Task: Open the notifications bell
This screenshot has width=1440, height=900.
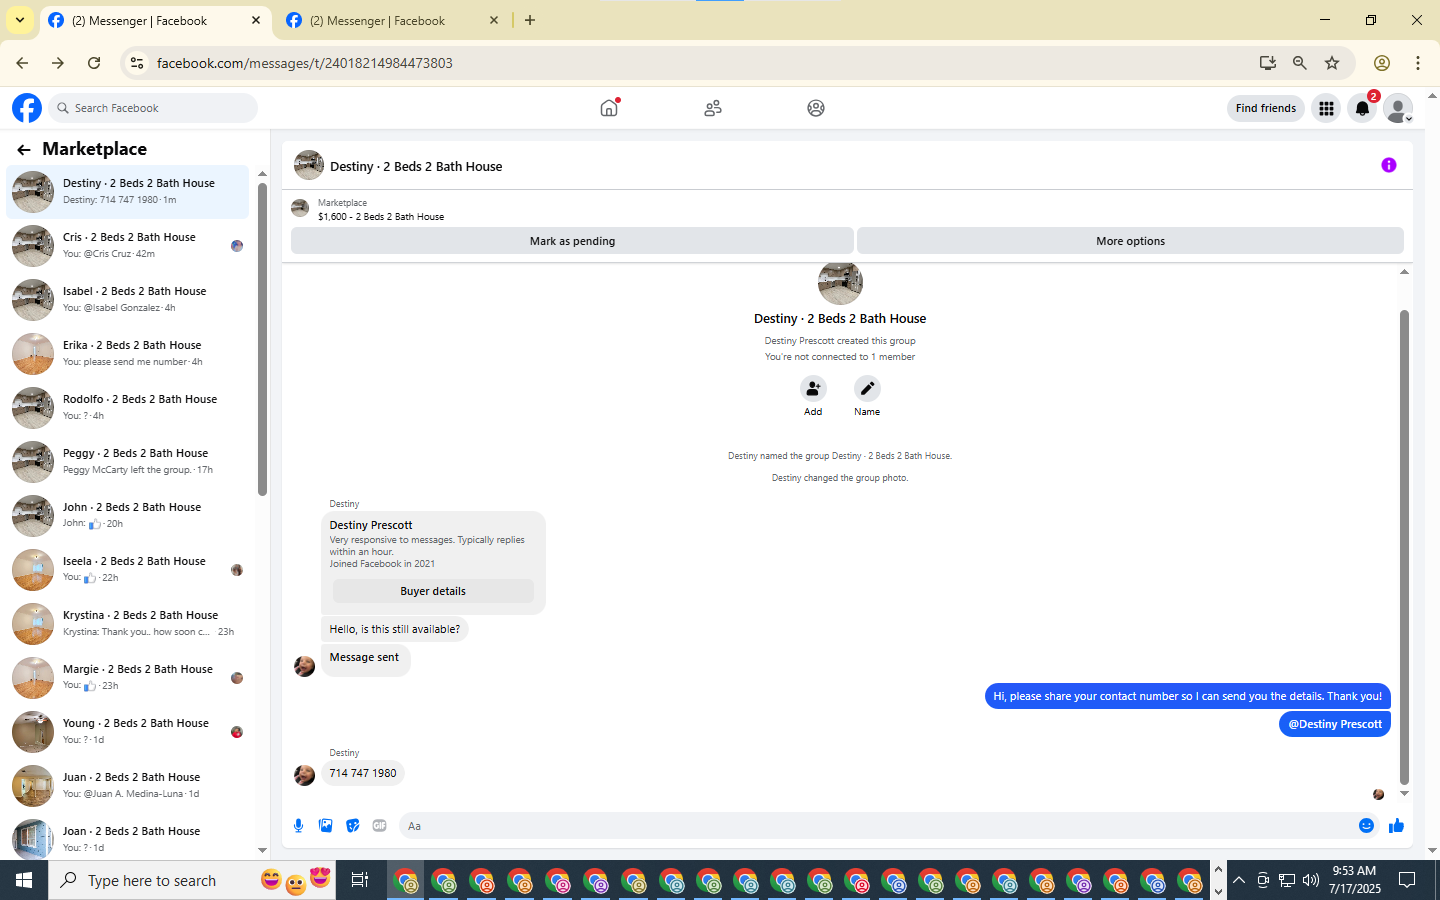Action: coord(1362,108)
